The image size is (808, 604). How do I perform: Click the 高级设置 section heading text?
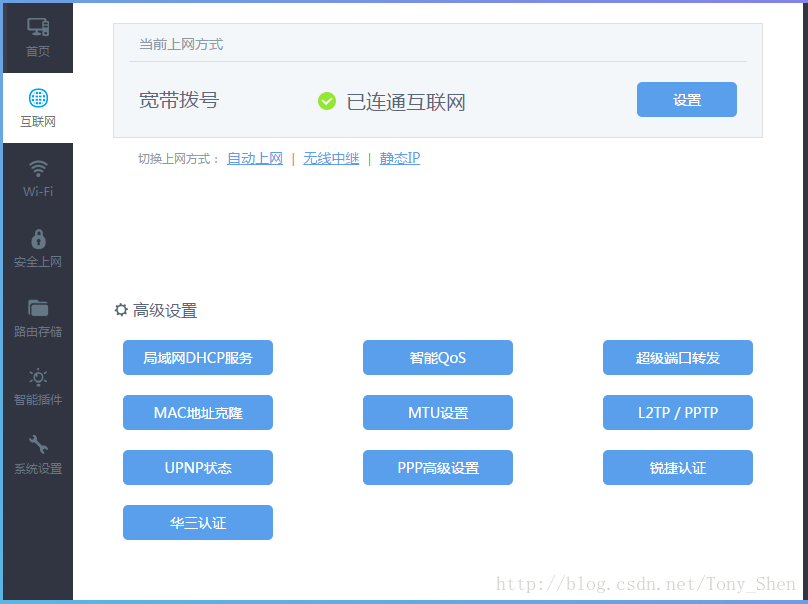pos(165,310)
